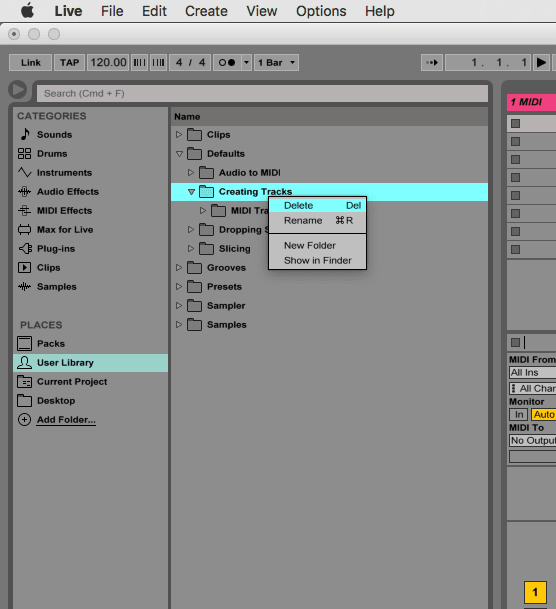
Task: Choose Delete from the context menu
Action: 318,205
